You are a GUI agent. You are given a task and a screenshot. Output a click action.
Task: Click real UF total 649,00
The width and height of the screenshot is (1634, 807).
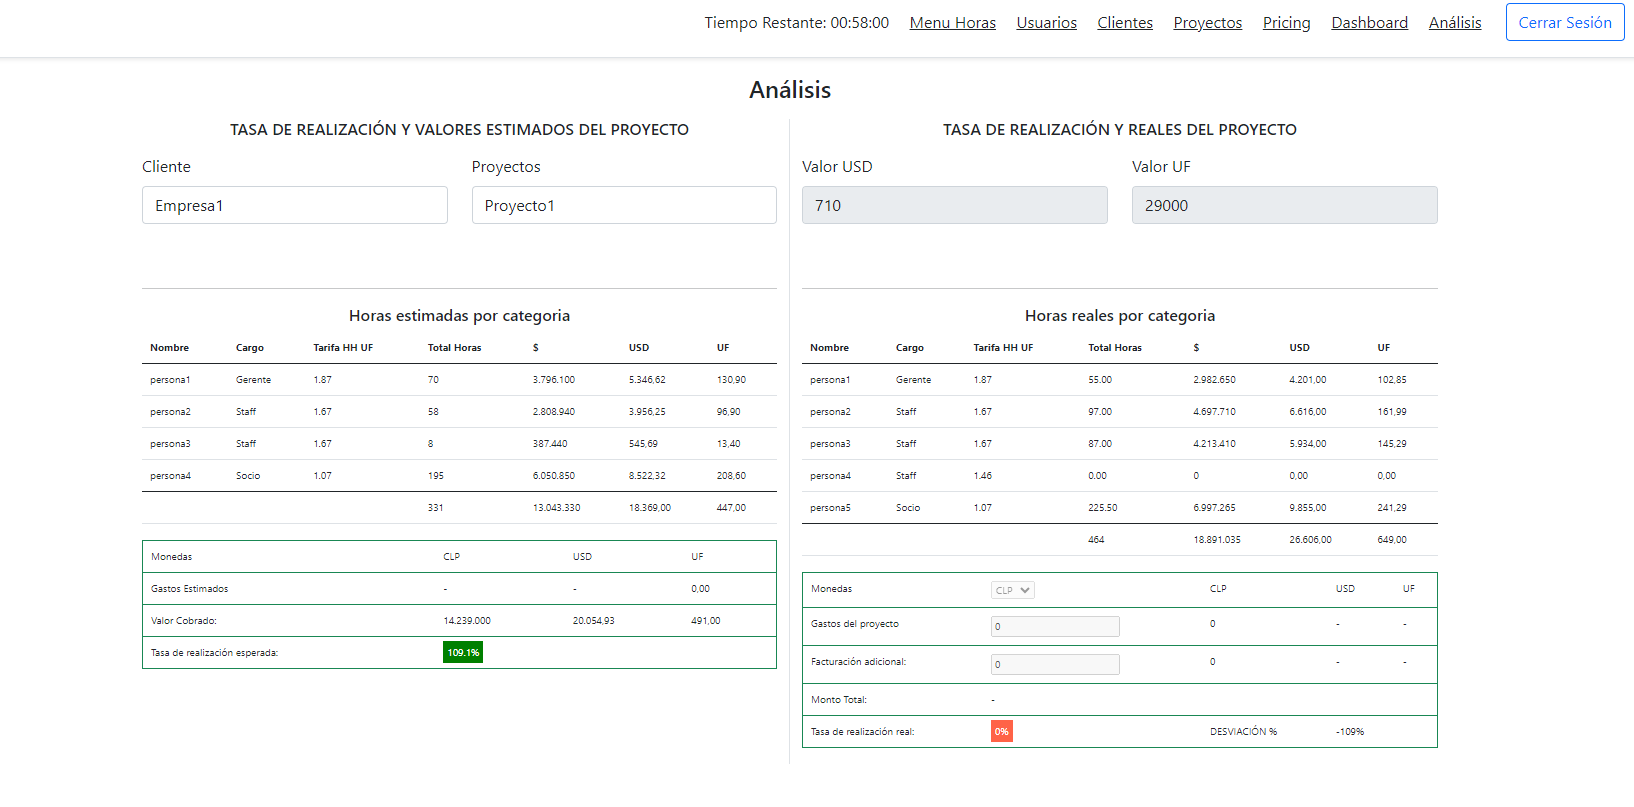(1391, 540)
